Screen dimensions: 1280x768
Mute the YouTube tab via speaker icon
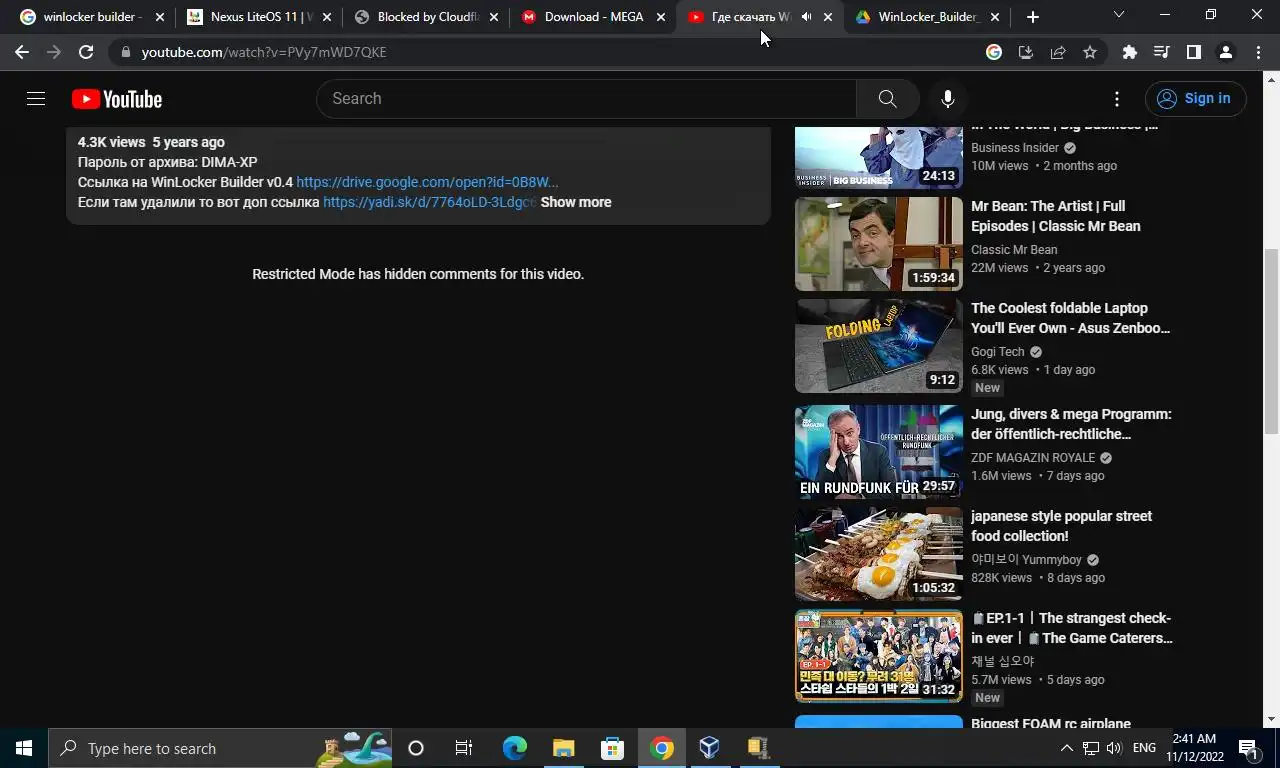806,17
